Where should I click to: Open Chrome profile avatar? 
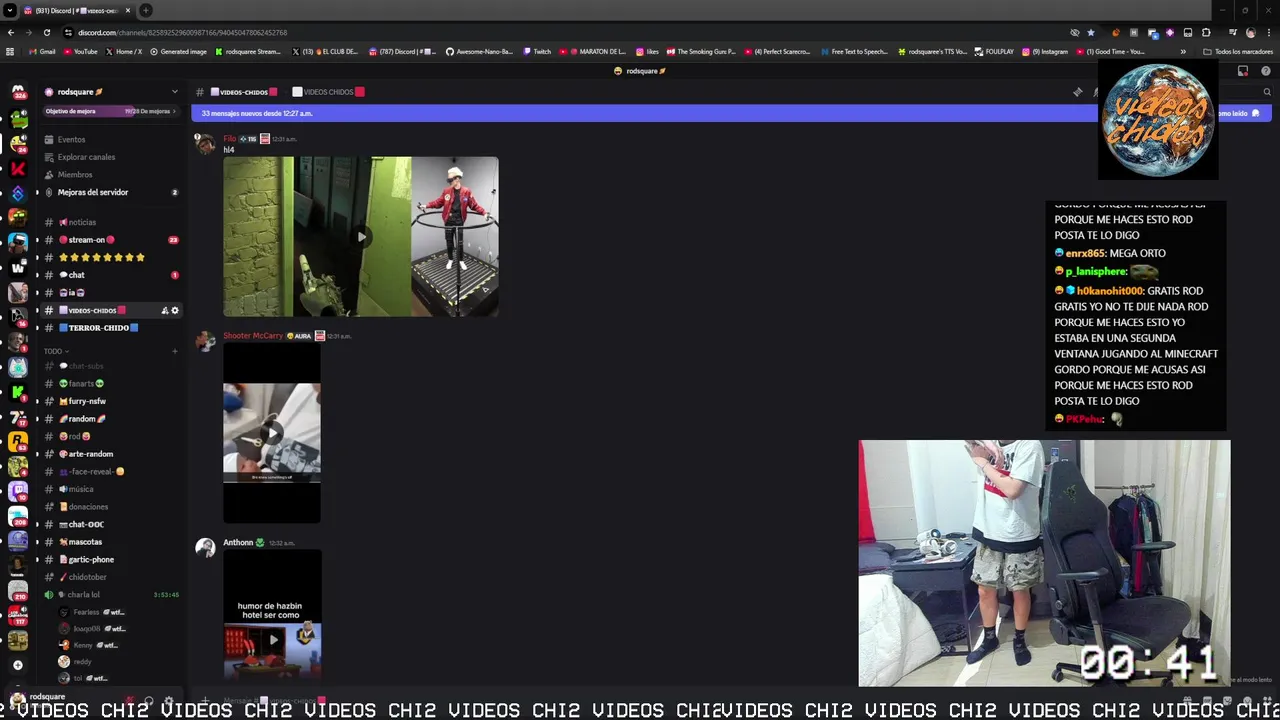[x=1250, y=32]
